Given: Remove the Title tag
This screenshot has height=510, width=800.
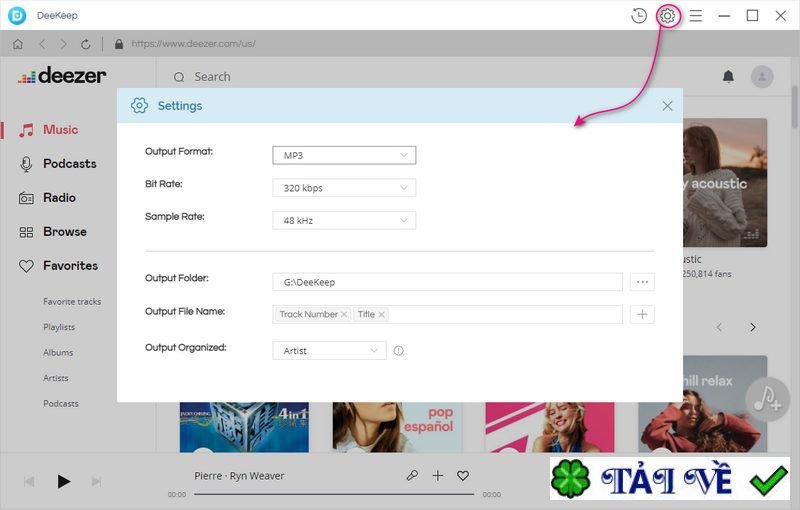Looking at the screenshot, I should [x=381, y=315].
